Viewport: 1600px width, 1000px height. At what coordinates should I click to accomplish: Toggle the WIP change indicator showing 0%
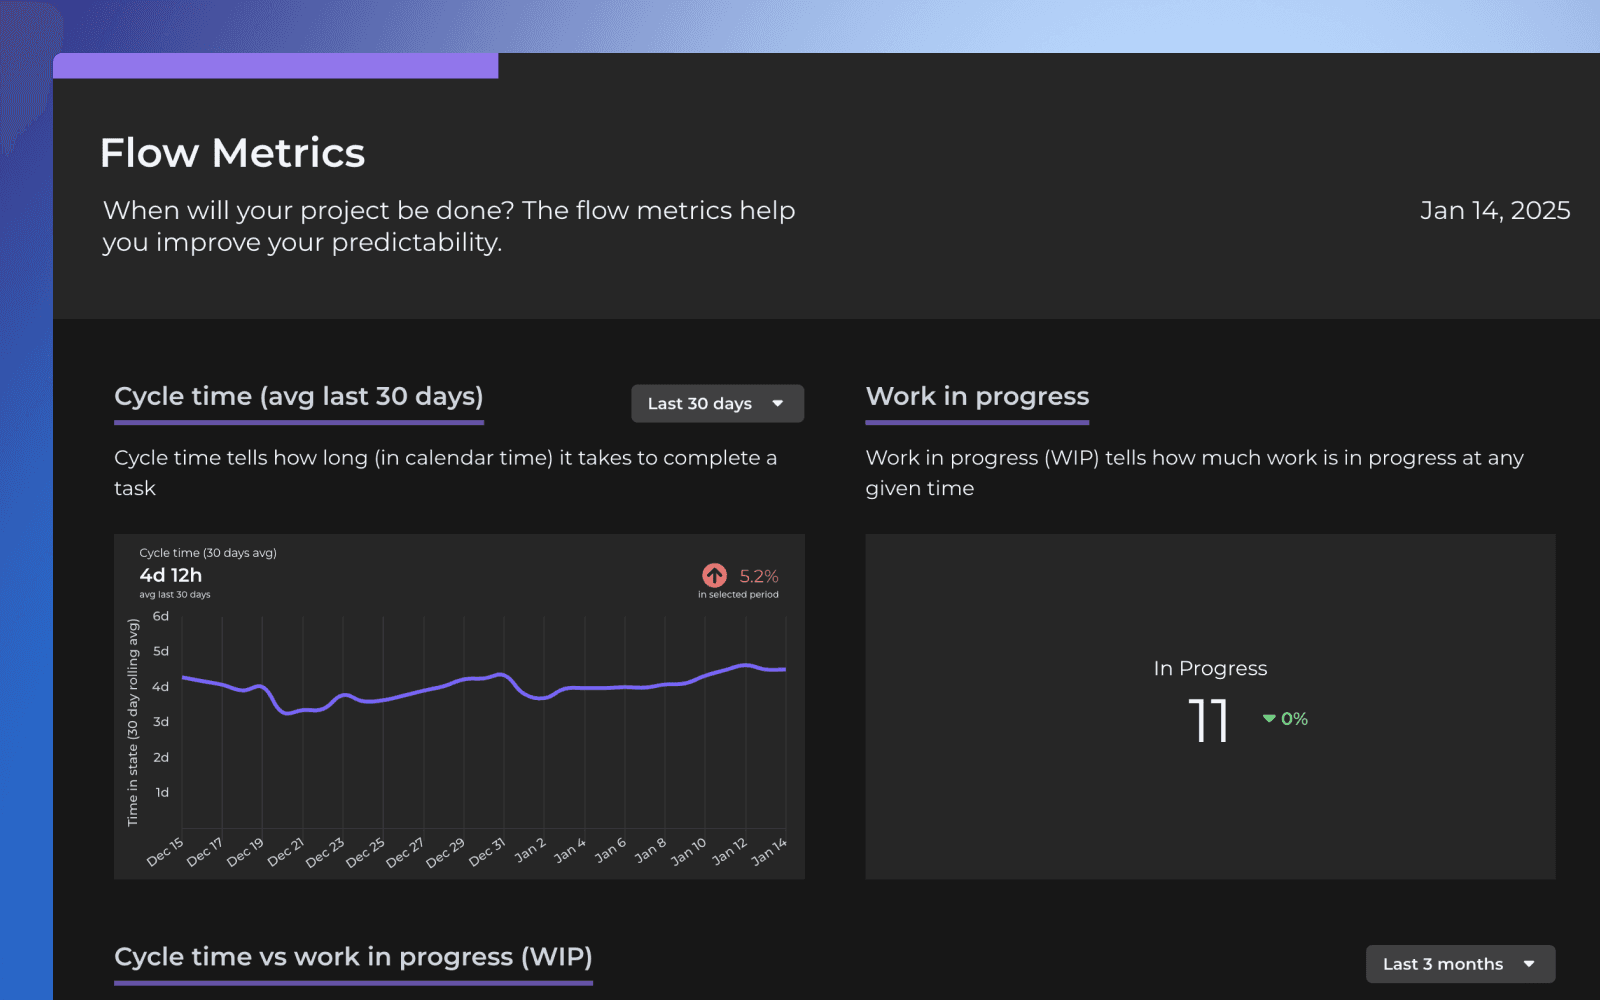click(x=1285, y=718)
